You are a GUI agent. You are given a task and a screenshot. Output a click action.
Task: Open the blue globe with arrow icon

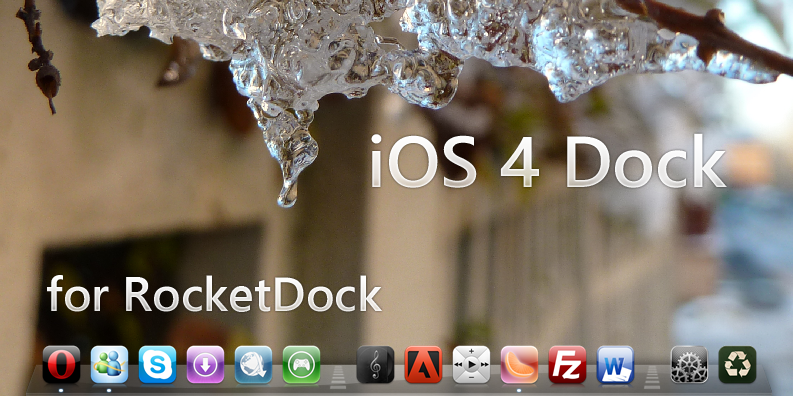(x=253, y=364)
